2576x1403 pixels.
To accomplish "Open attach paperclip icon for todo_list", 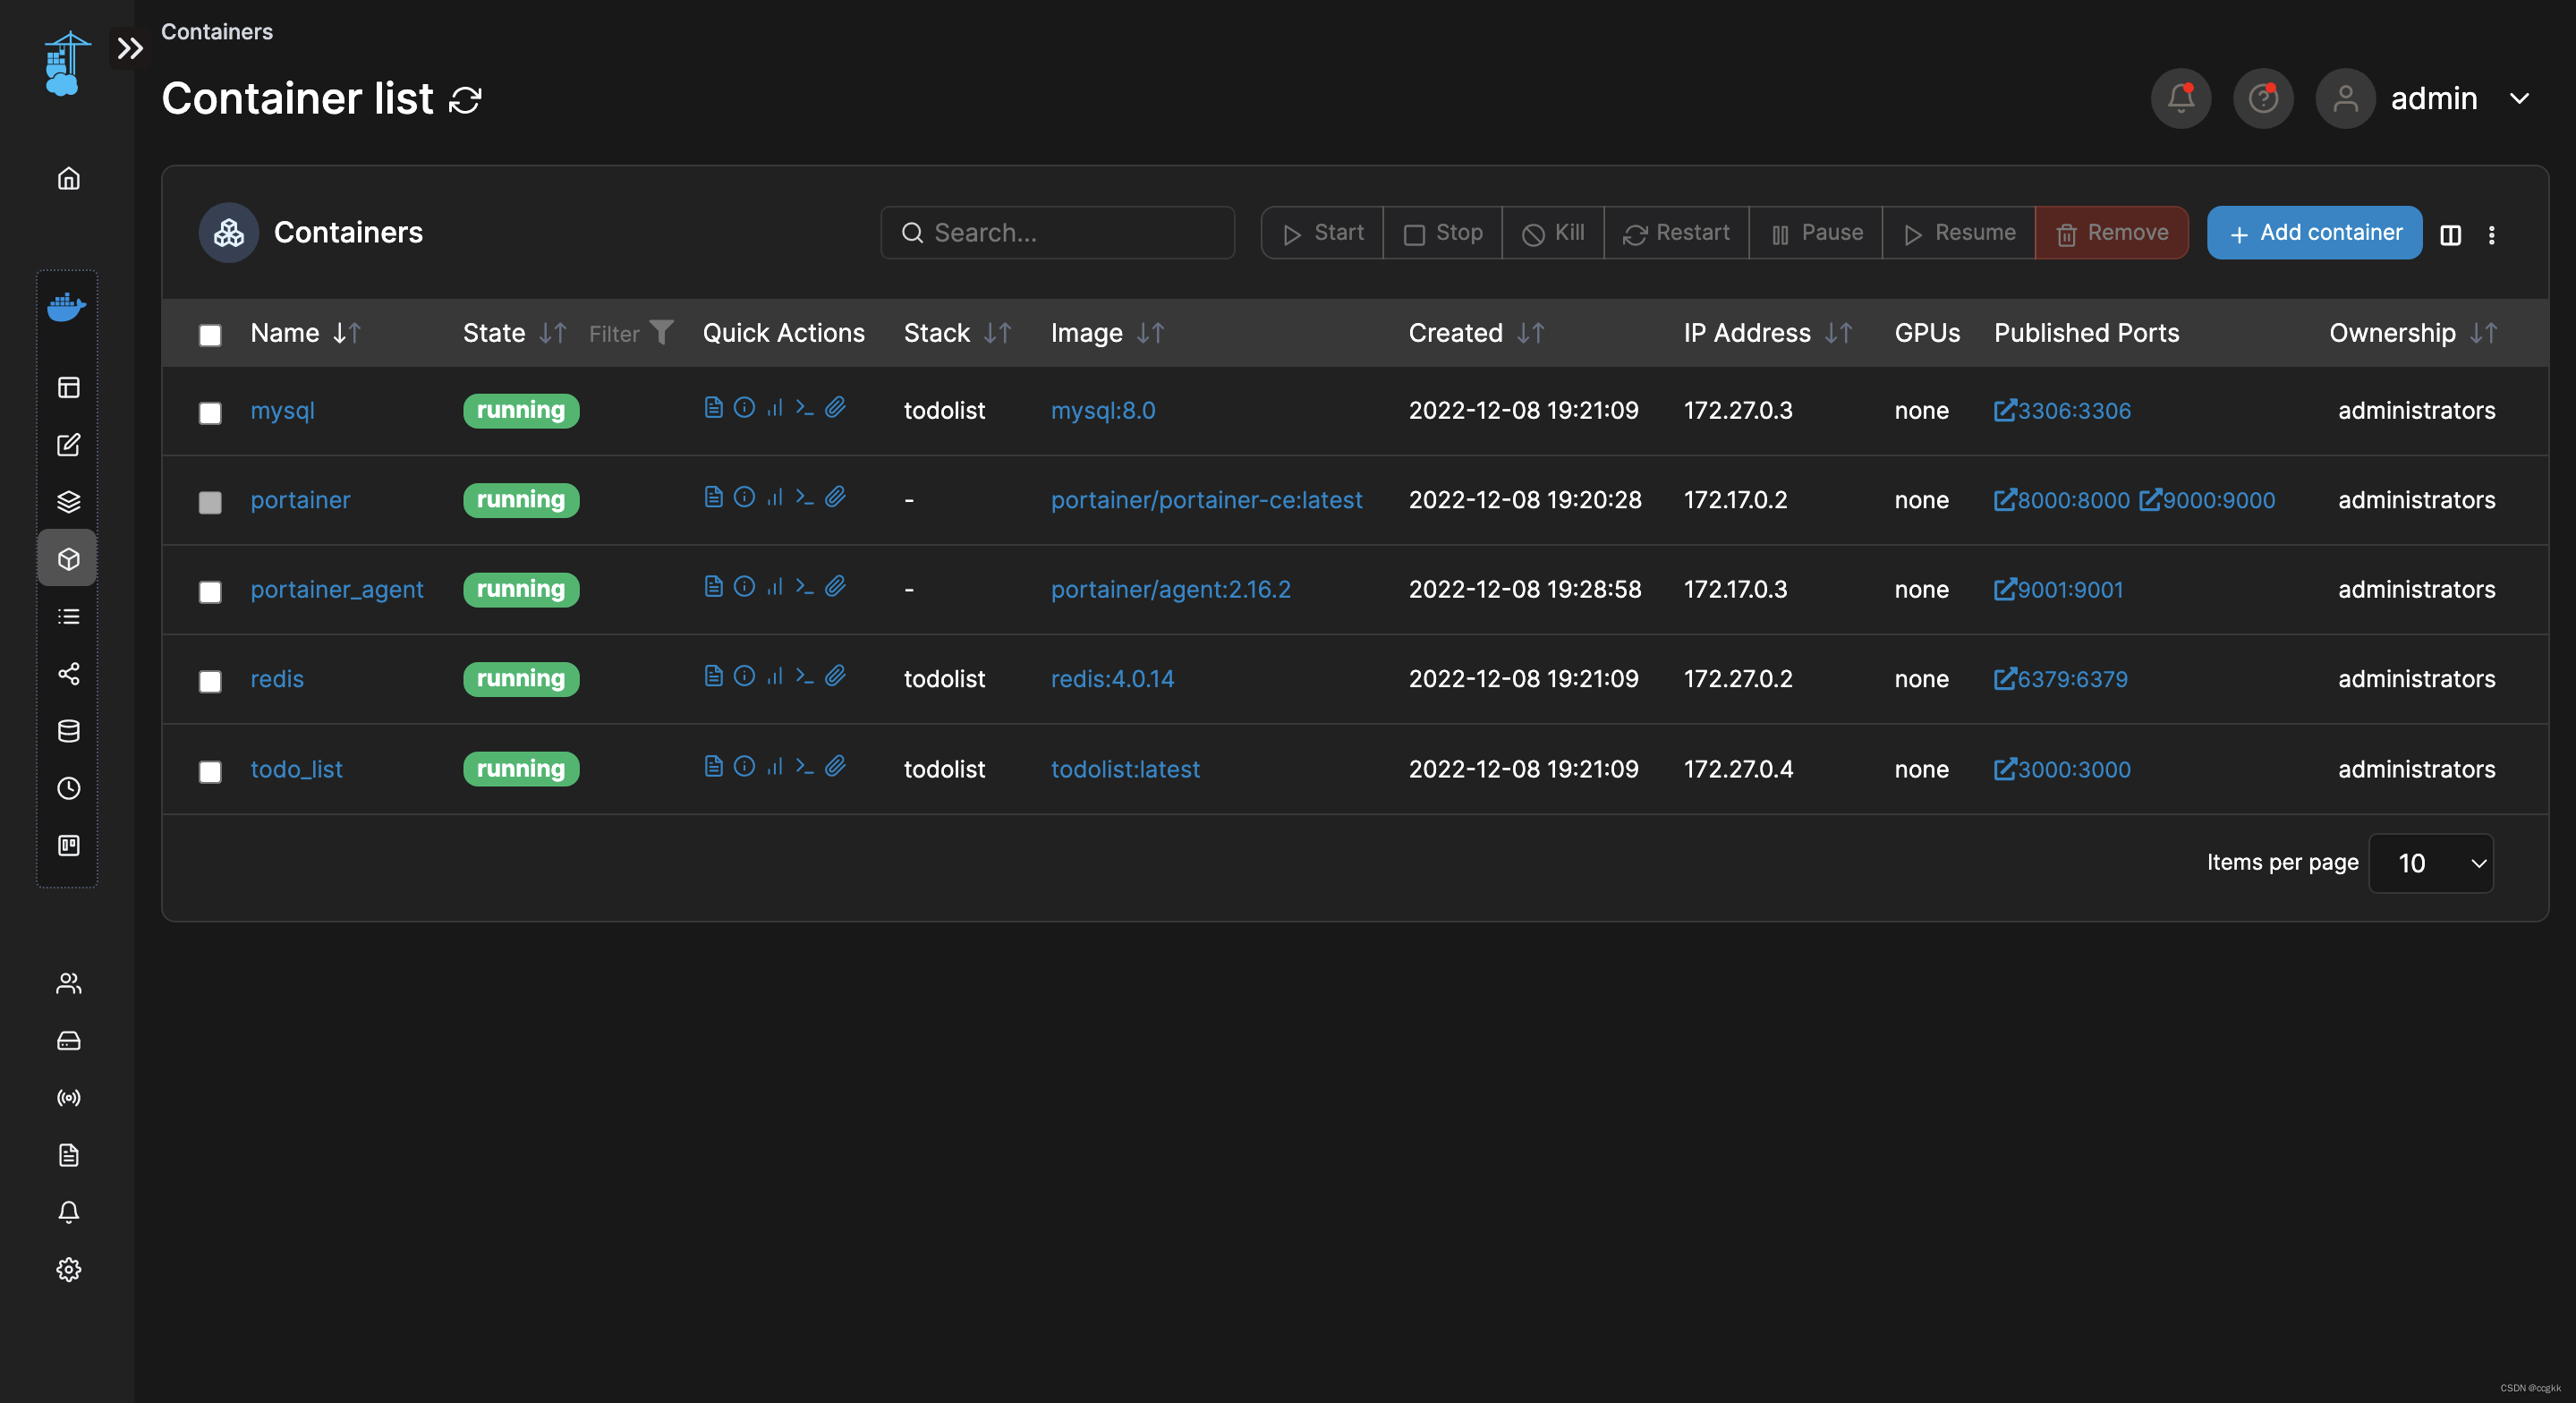I will [836, 766].
